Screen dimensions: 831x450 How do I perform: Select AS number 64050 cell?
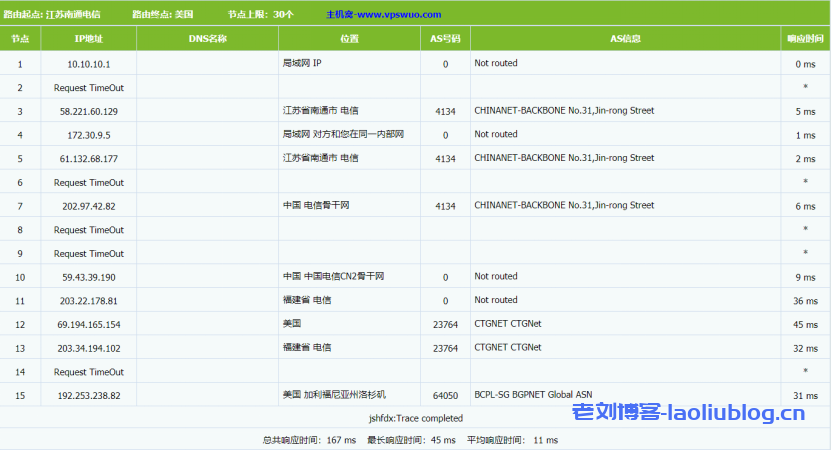445,395
